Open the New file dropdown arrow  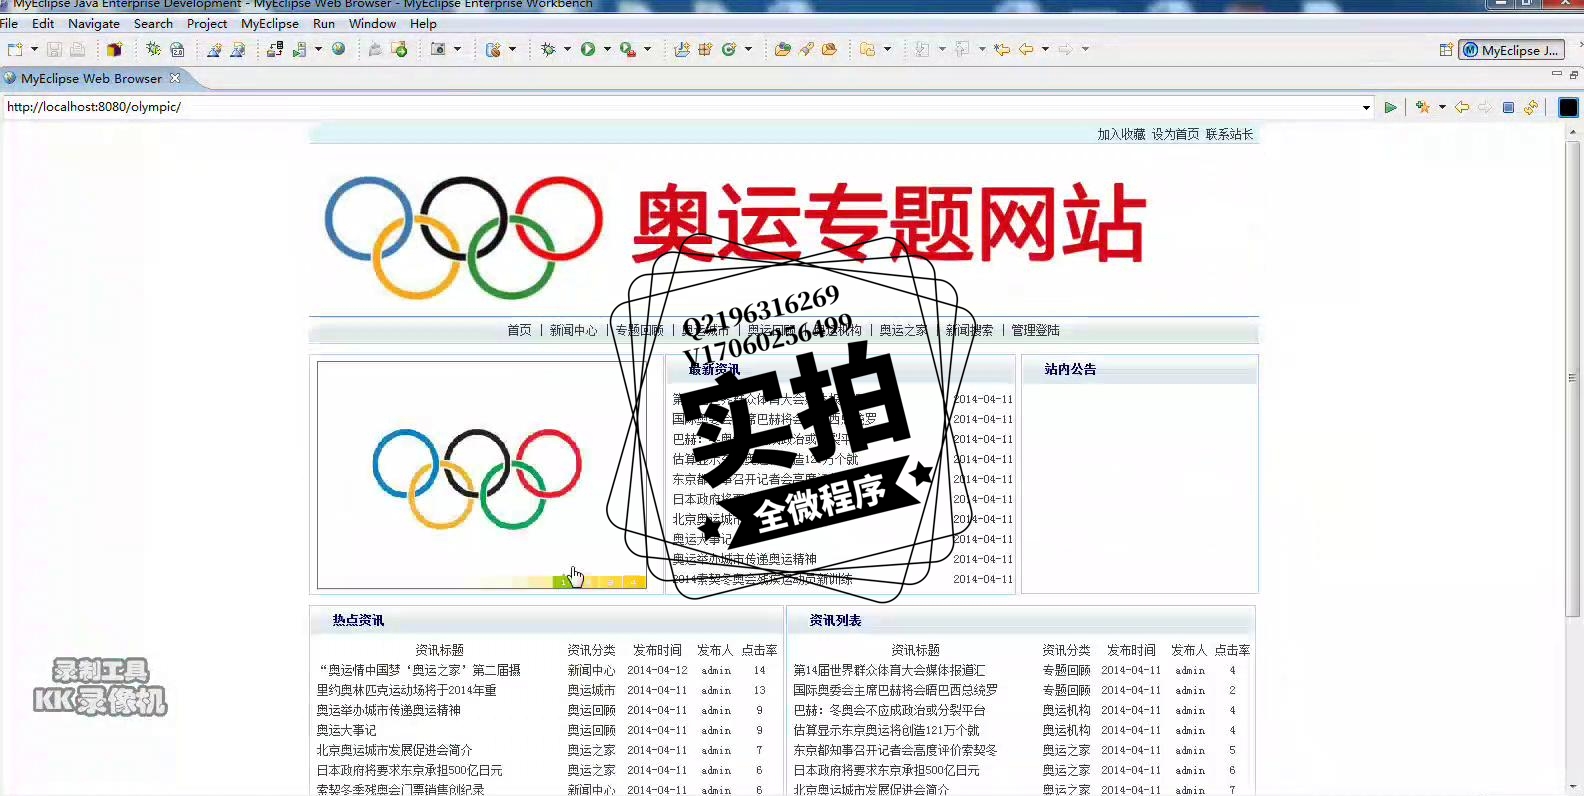pos(34,49)
